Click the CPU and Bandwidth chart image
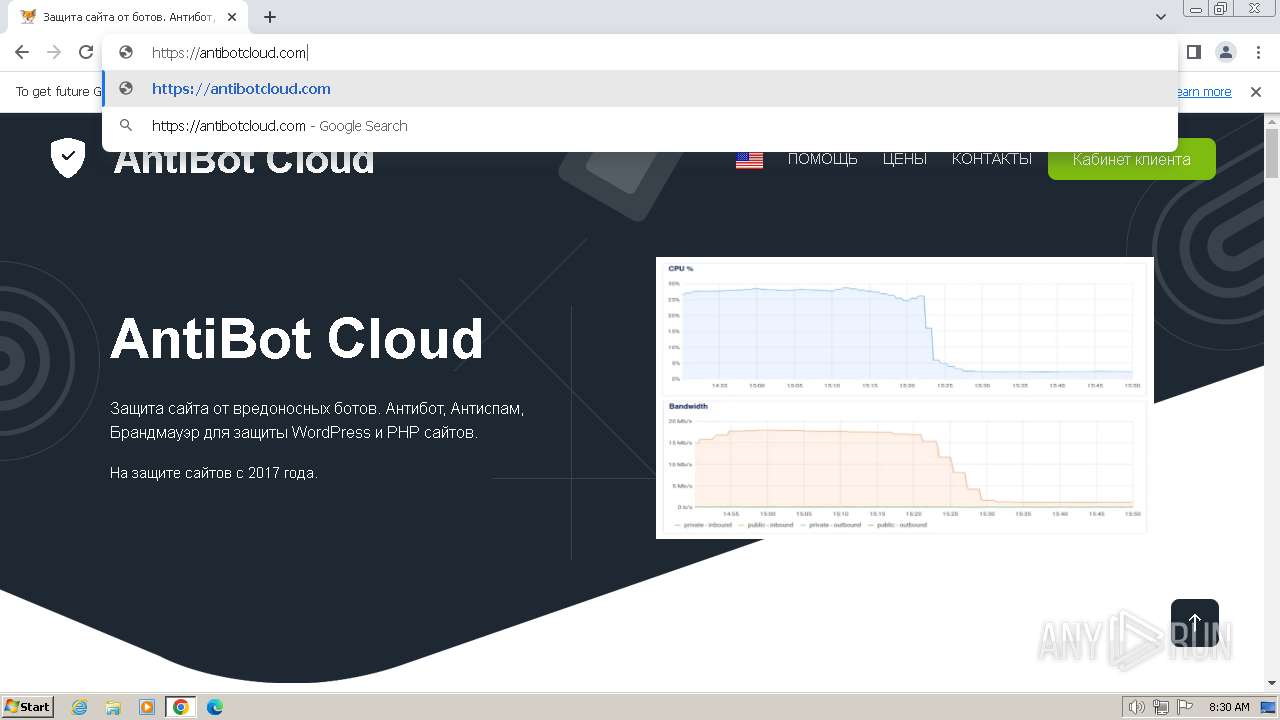The width and height of the screenshot is (1280, 720). tap(905, 398)
